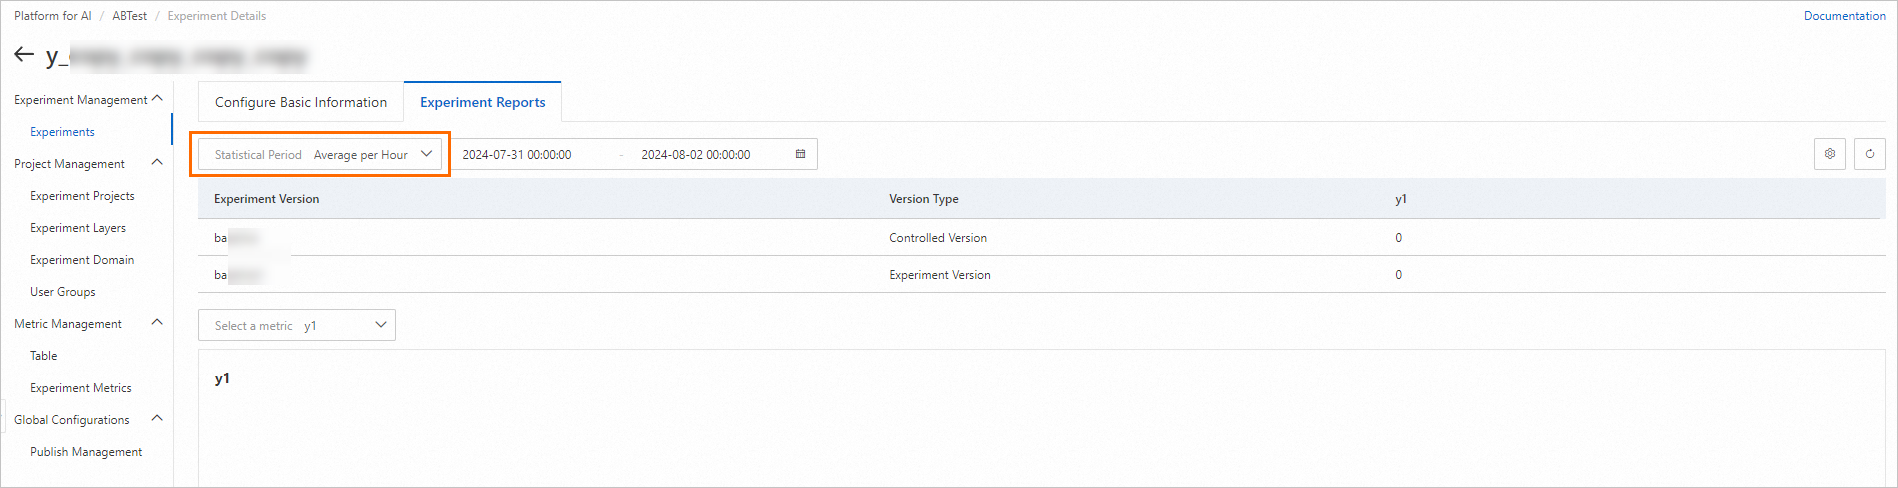Image resolution: width=1898 pixels, height=488 pixels.
Task: Collapse the Project Management section
Action: [157, 163]
